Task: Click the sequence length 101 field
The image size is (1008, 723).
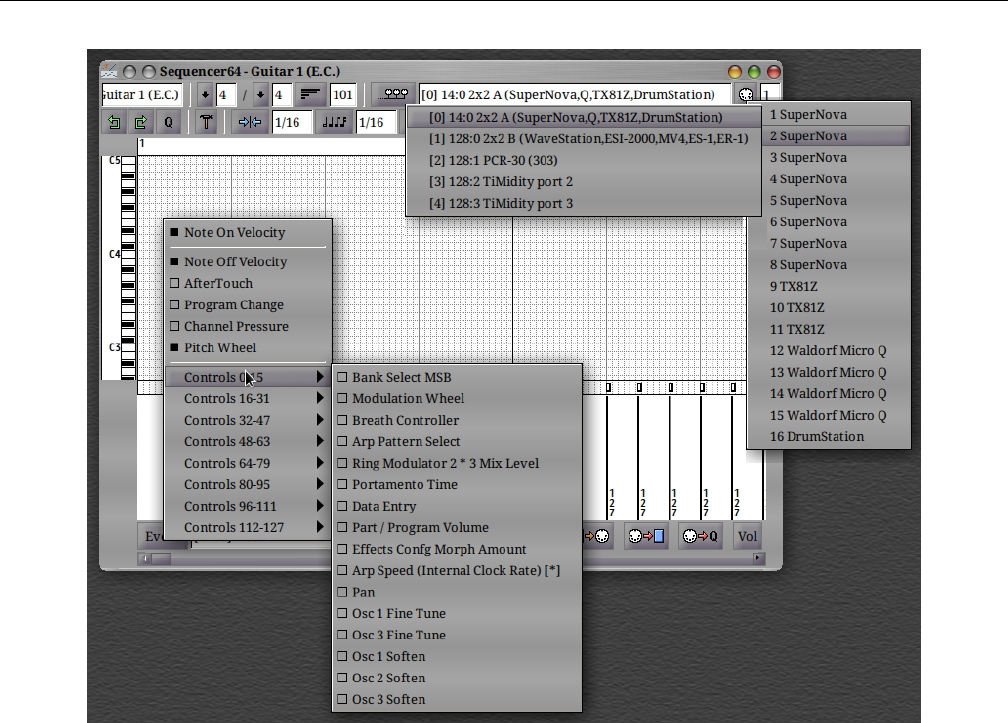Action: pyautogui.click(x=343, y=94)
